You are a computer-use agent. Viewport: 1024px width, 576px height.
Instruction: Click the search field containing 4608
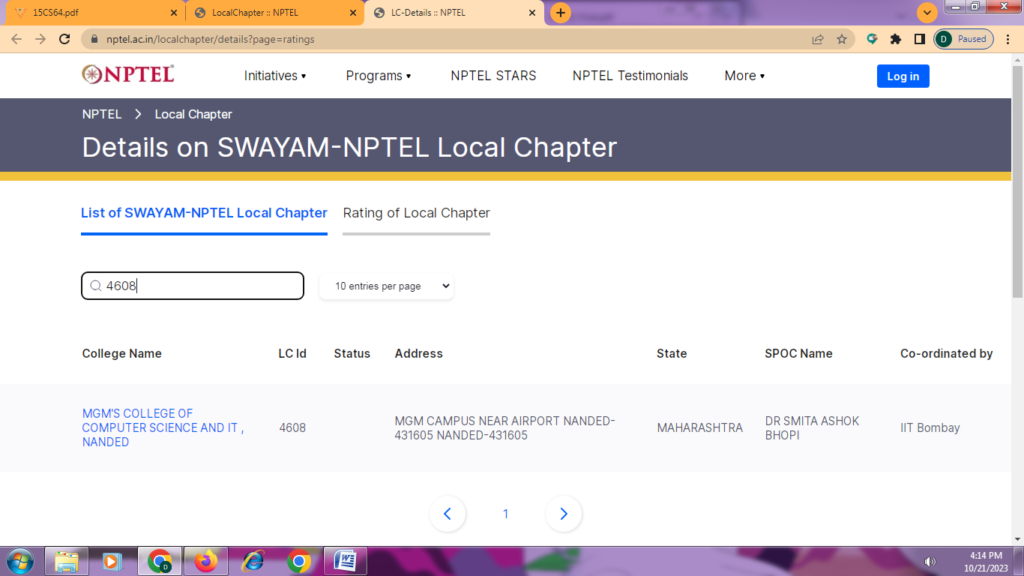click(200, 286)
